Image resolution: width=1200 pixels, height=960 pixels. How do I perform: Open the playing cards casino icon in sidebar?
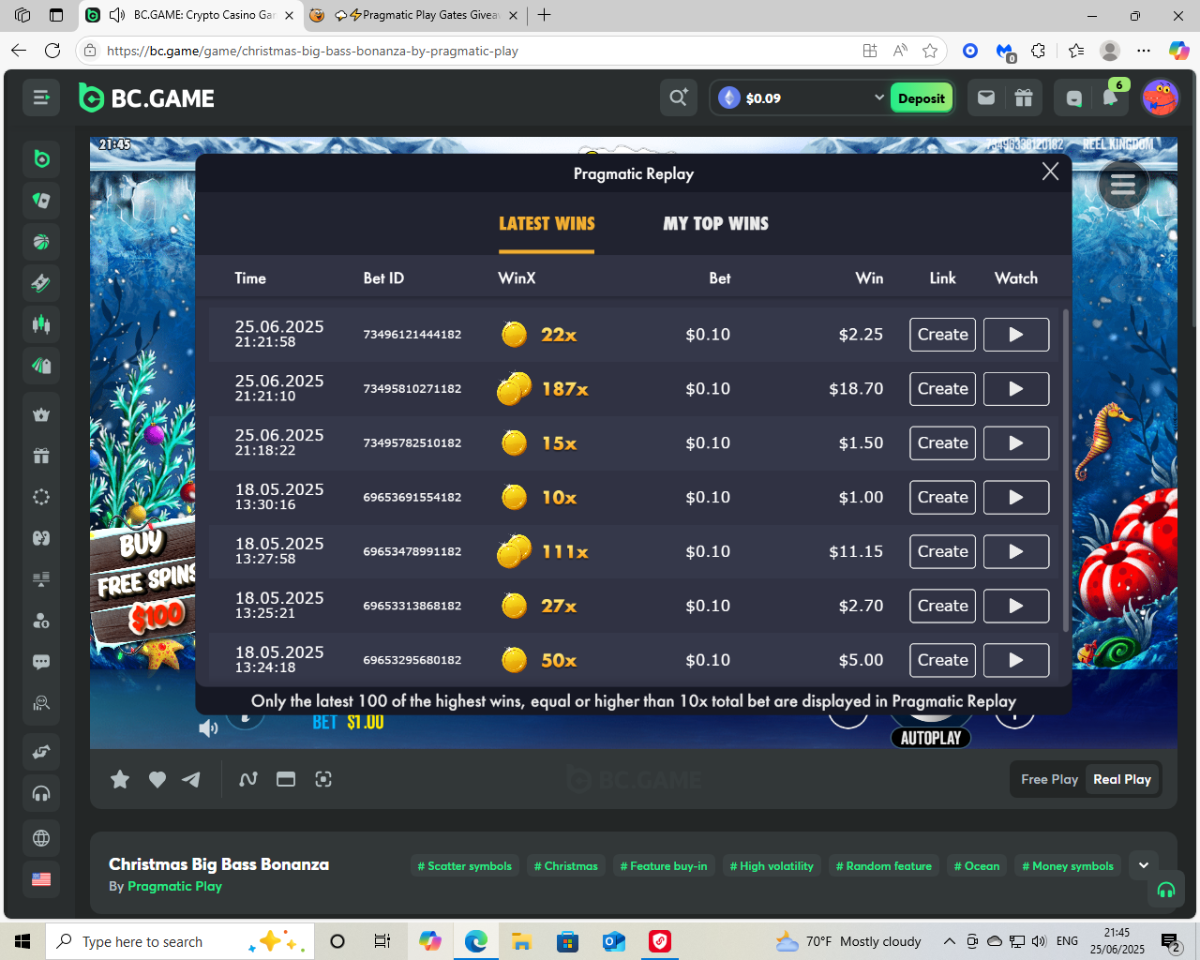coord(41,201)
